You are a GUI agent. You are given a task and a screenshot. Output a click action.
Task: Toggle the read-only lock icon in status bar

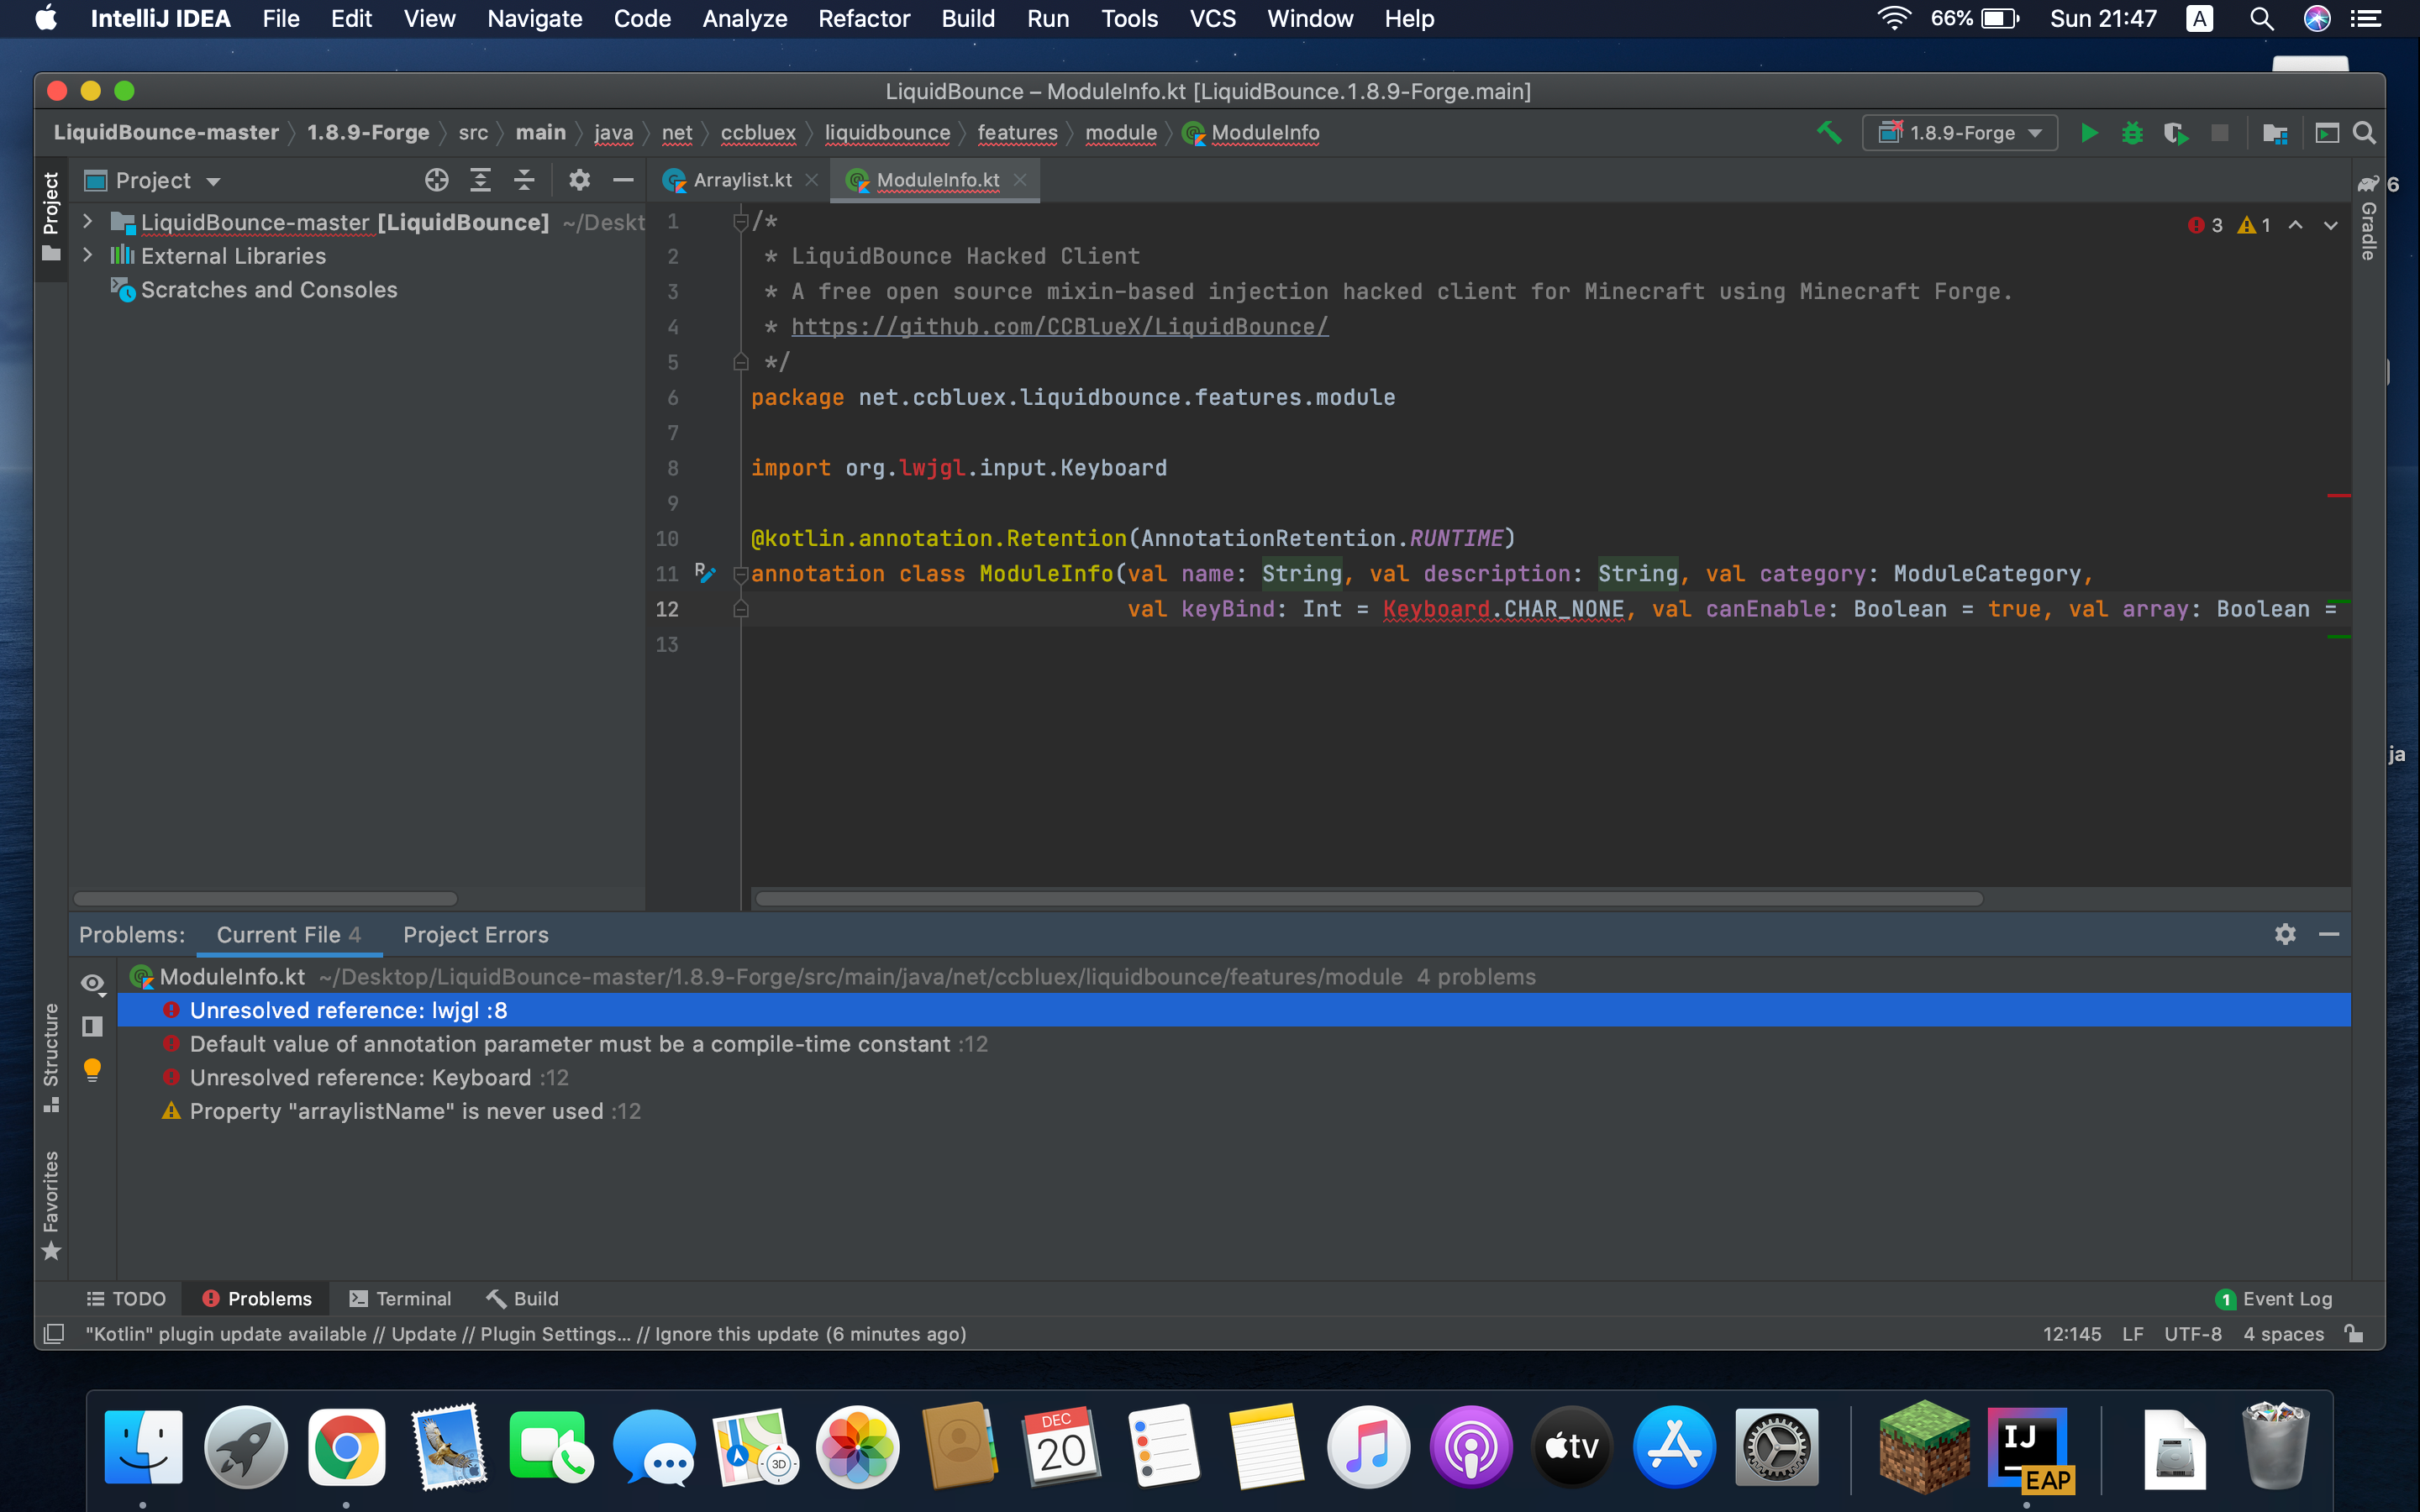2354,1334
